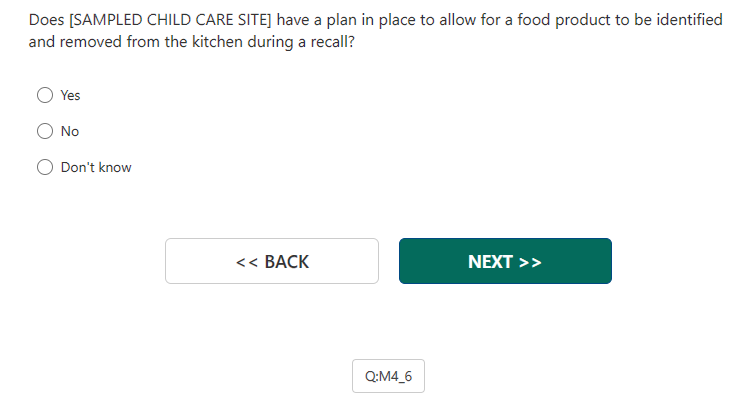Click the word 'BACK' on the white button

[287, 262]
